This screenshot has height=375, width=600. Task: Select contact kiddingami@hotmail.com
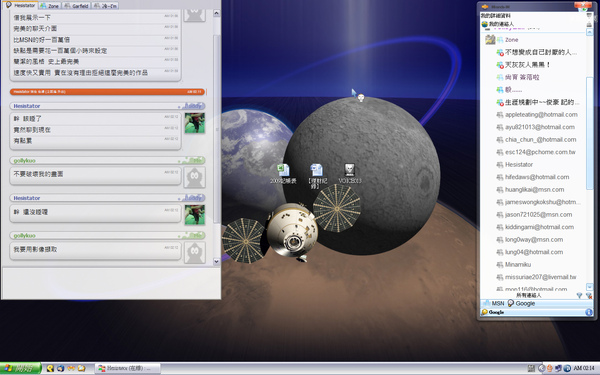(x=535, y=227)
